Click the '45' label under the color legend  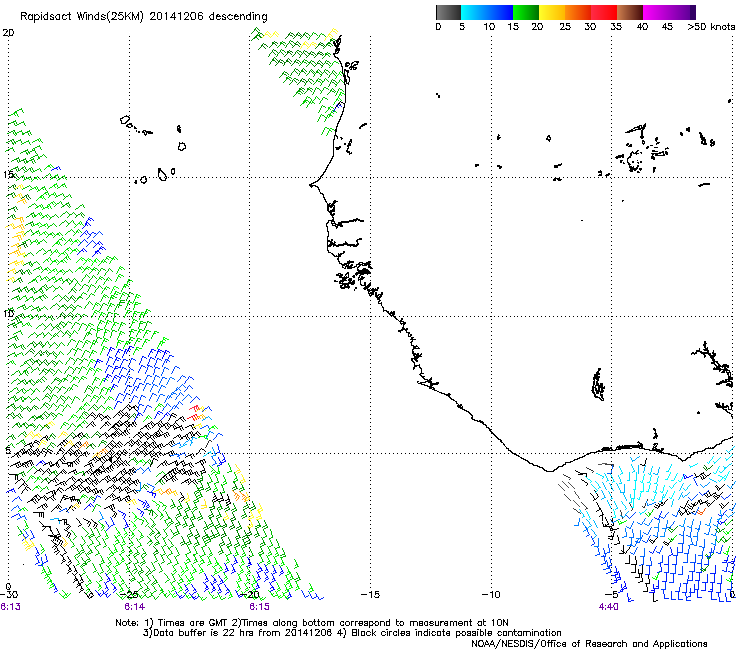[x=667, y=27]
